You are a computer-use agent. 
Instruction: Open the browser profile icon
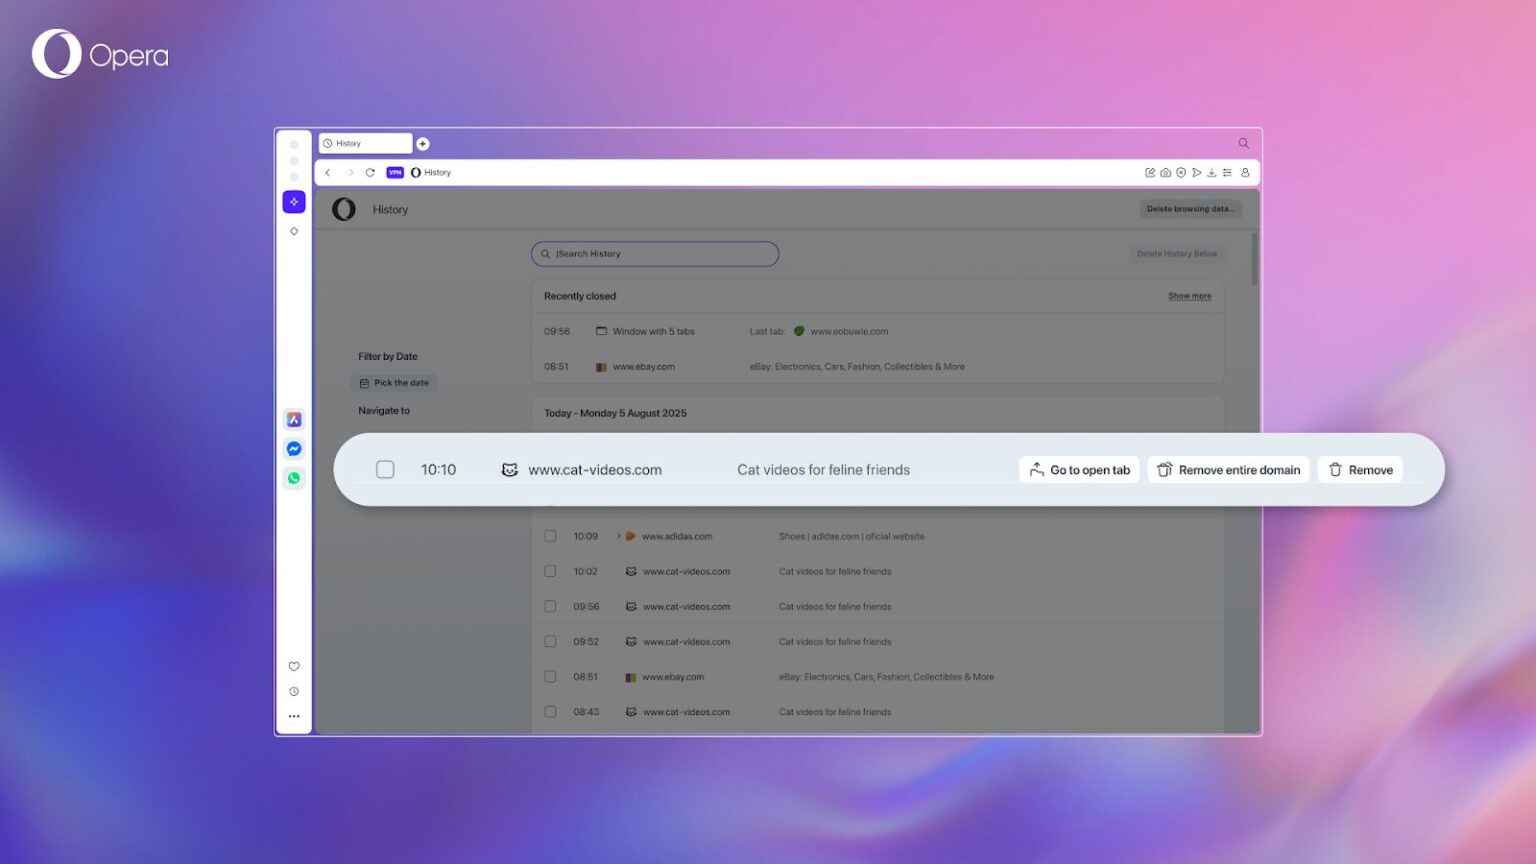pos(1245,172)
